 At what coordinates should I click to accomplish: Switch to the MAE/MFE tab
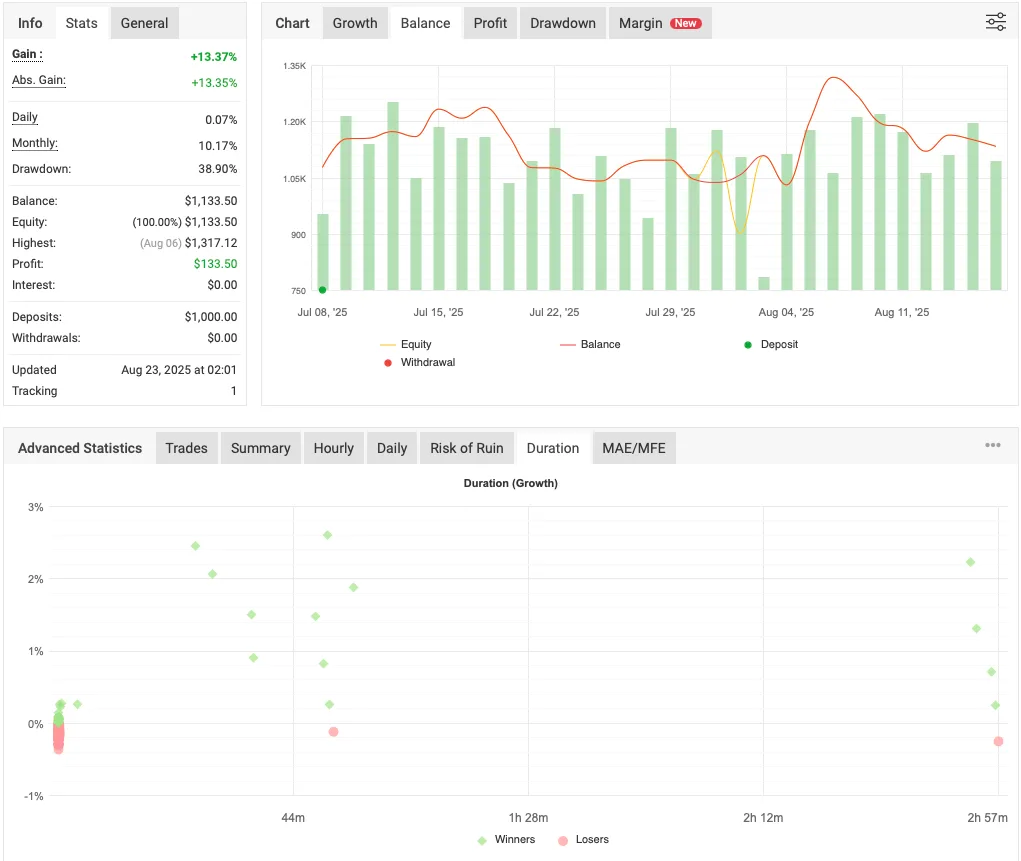633,448
